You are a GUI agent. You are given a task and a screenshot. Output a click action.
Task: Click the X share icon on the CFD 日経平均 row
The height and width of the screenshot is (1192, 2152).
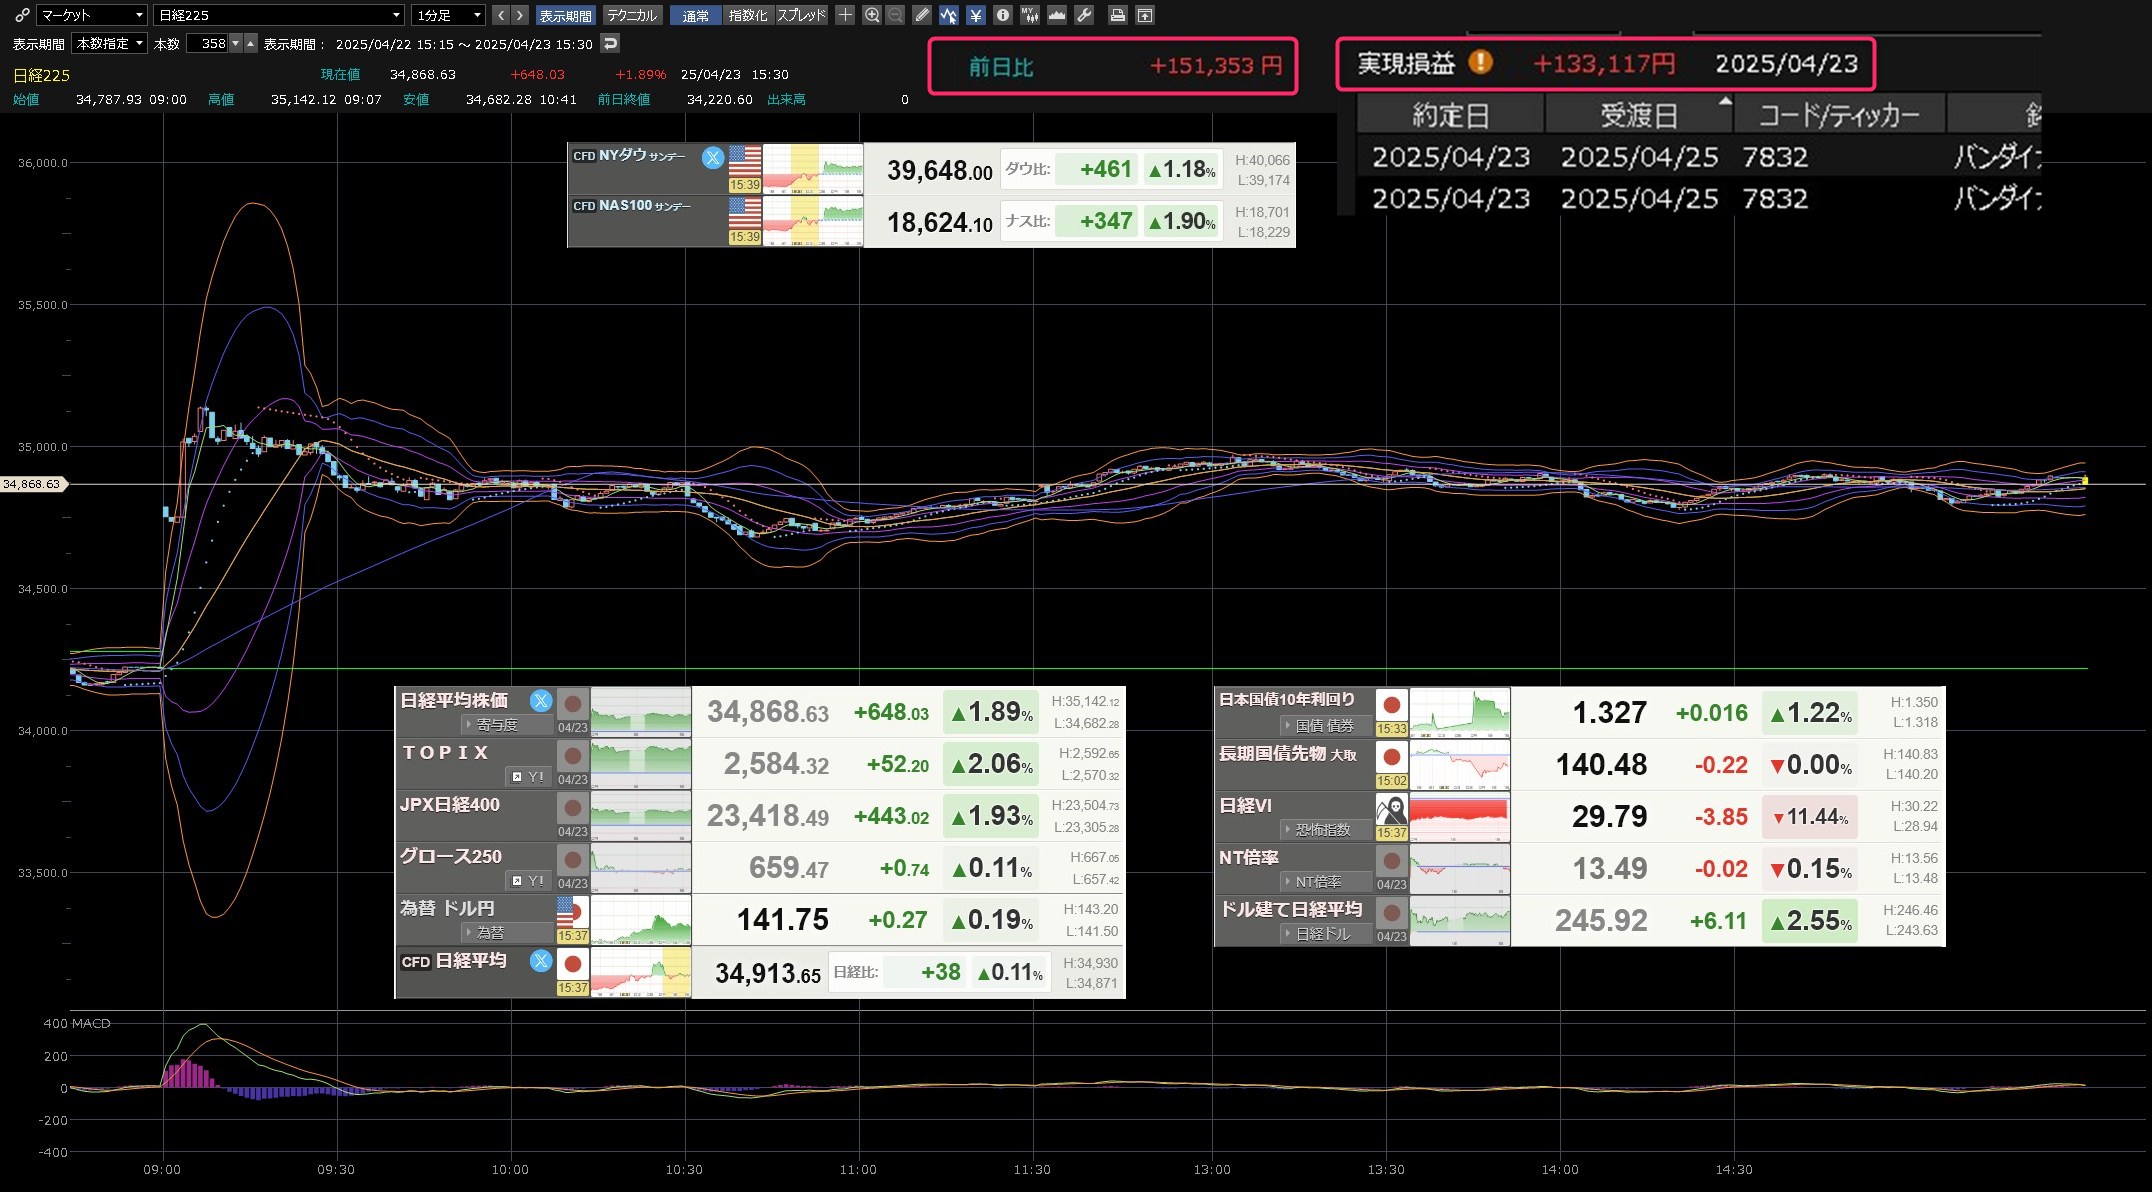click(x=541, y=961)
